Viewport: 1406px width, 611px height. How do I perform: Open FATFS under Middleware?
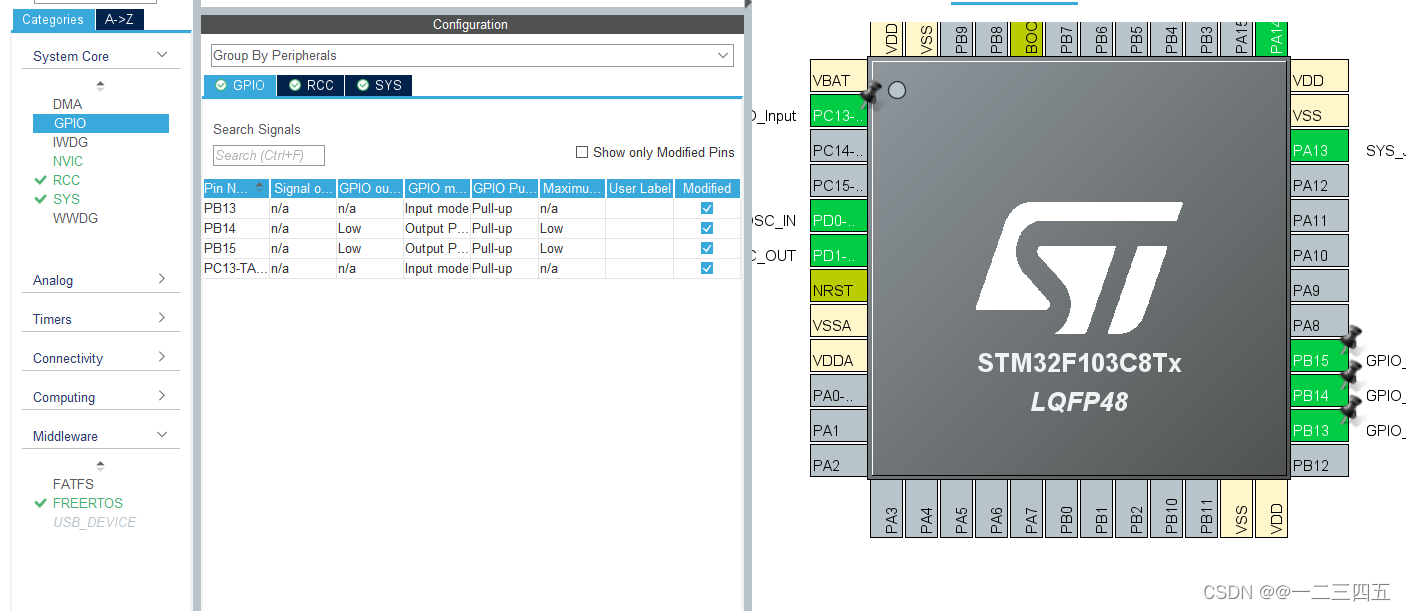tap(73, 484)
